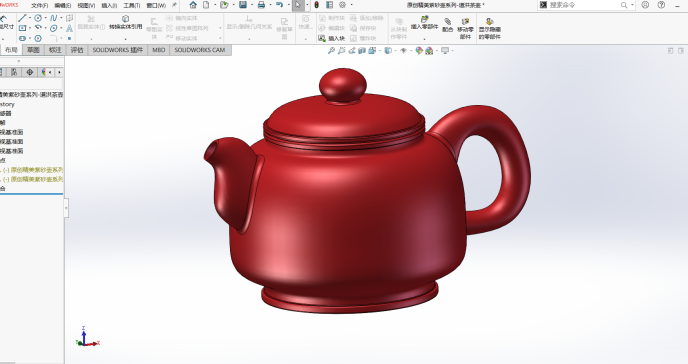Screen dimensions: 688x364
Task: Click 转换实体引用 button
Action: 125,22
